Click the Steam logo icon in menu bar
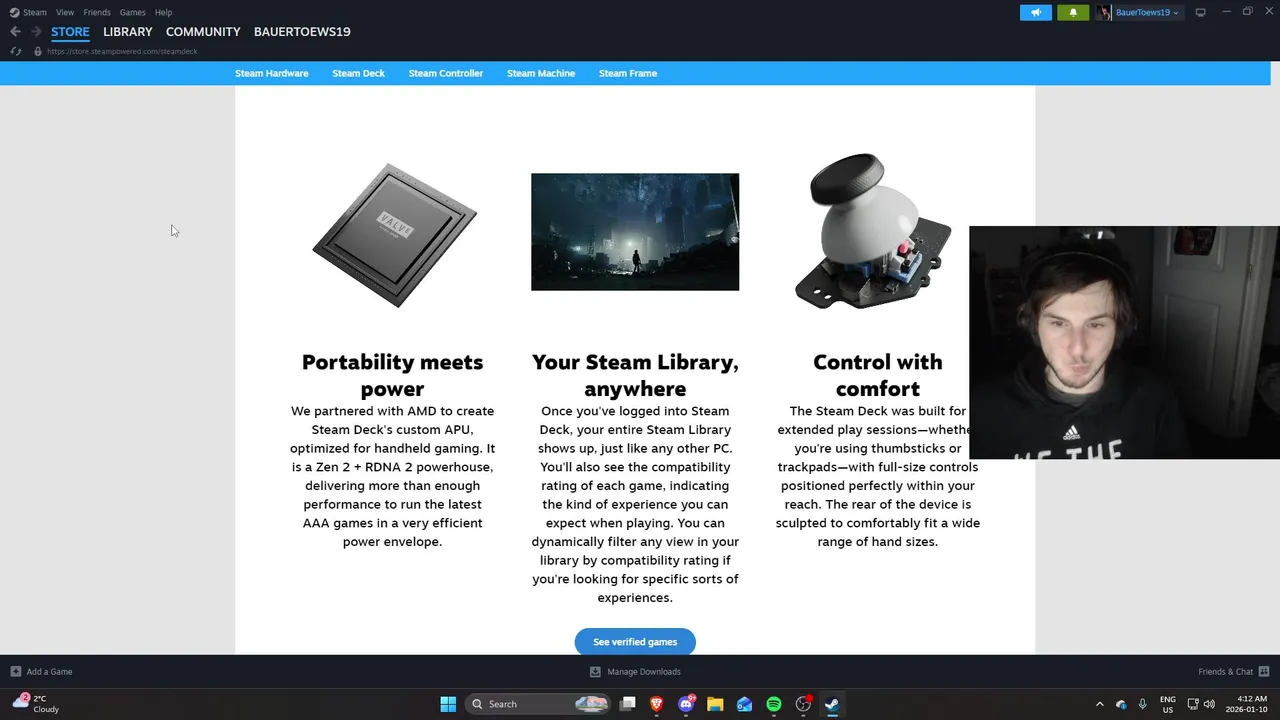Screen dimensions: 1280x720 coord(14,12)
